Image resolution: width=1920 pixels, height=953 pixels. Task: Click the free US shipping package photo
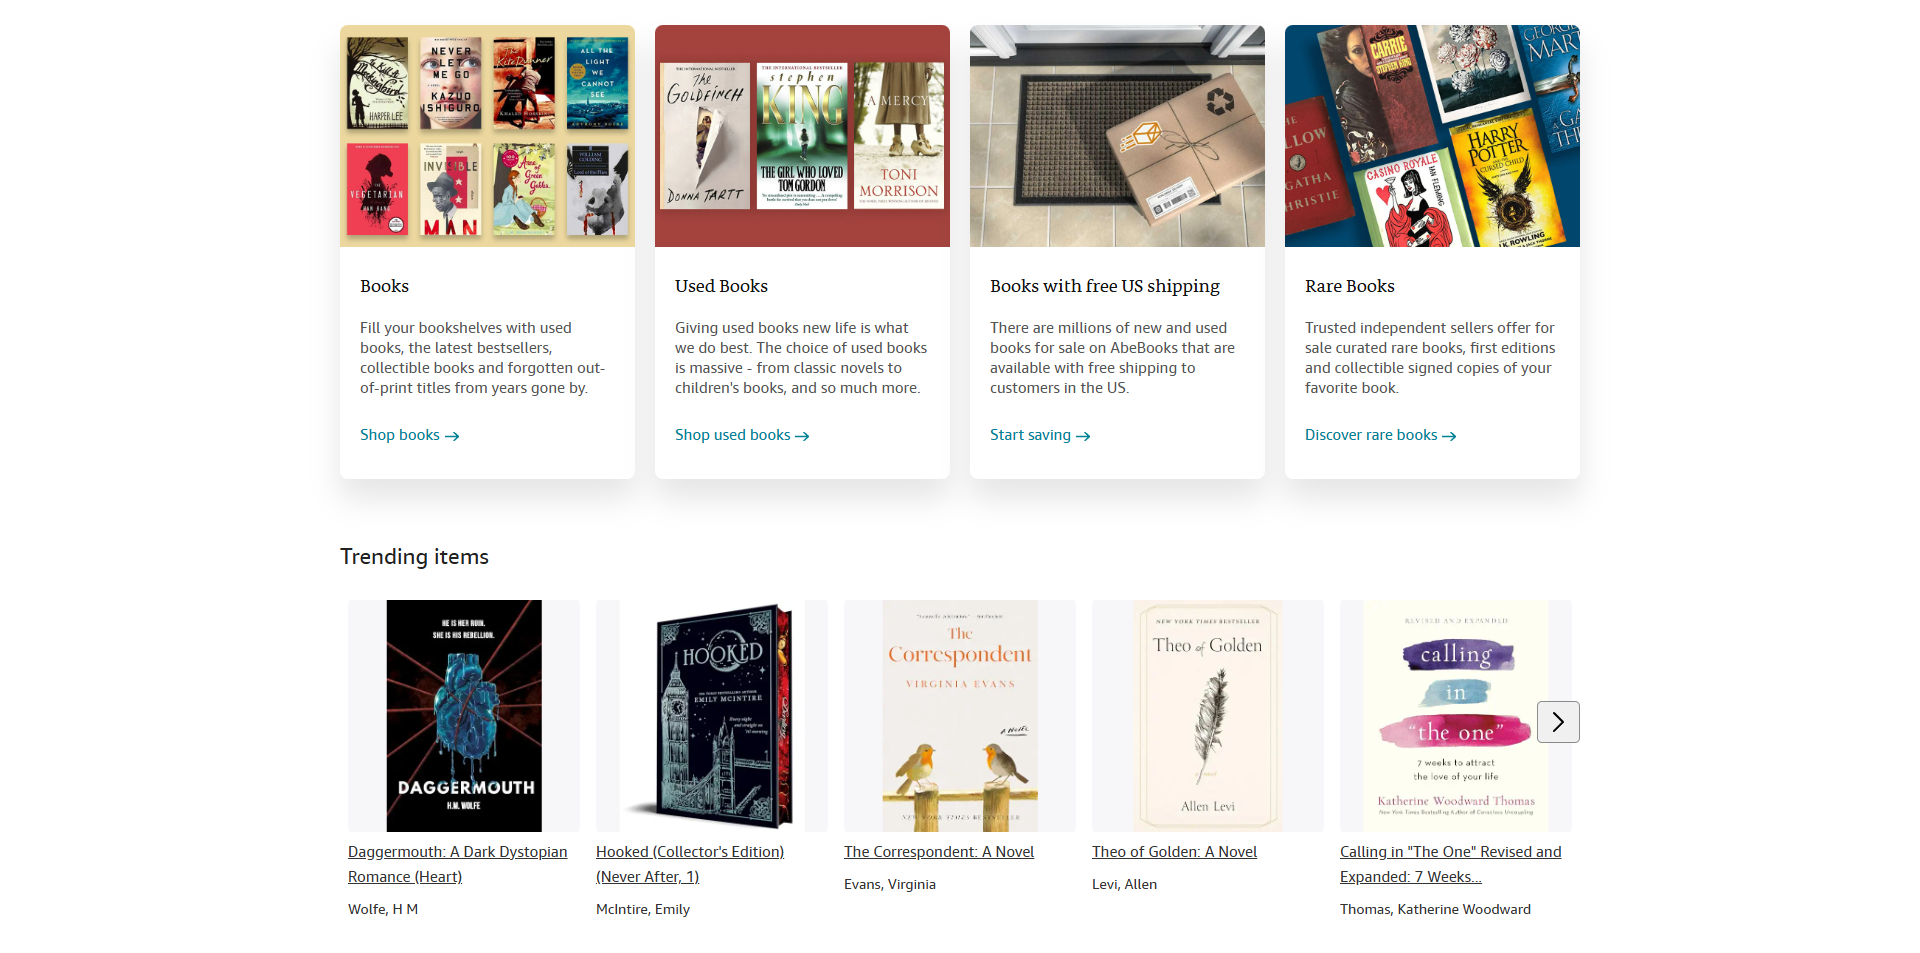tap(1117, 136)
